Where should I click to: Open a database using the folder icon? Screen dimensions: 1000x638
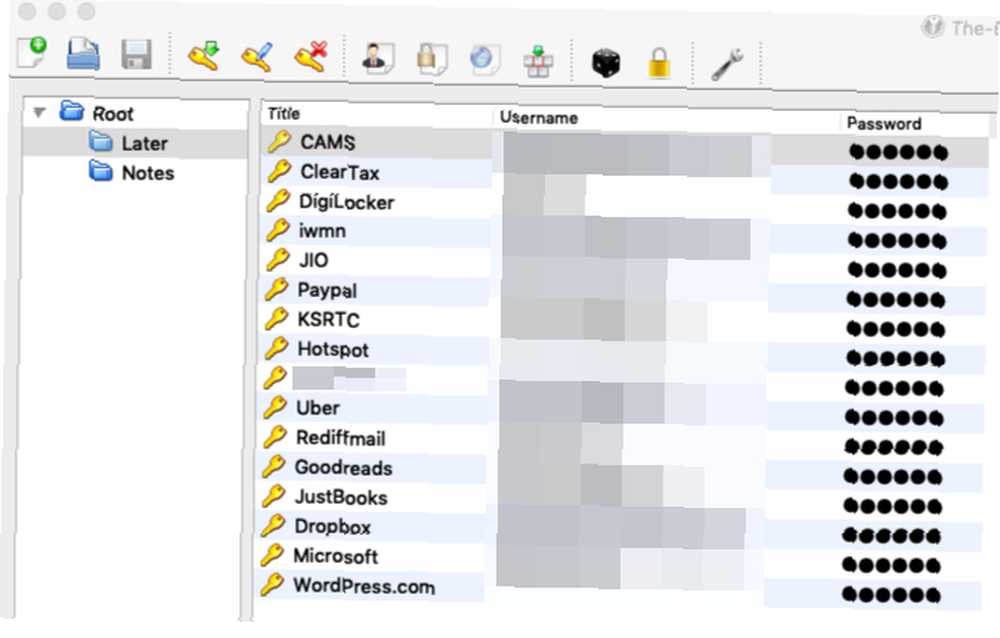84,54
